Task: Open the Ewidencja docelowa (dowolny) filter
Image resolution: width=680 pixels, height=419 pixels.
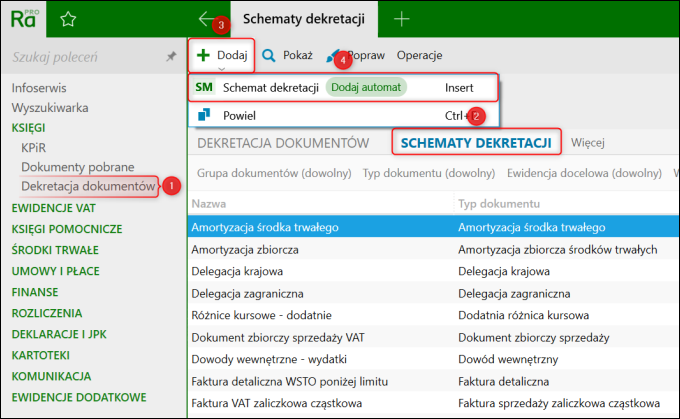Action: [584, 173]
